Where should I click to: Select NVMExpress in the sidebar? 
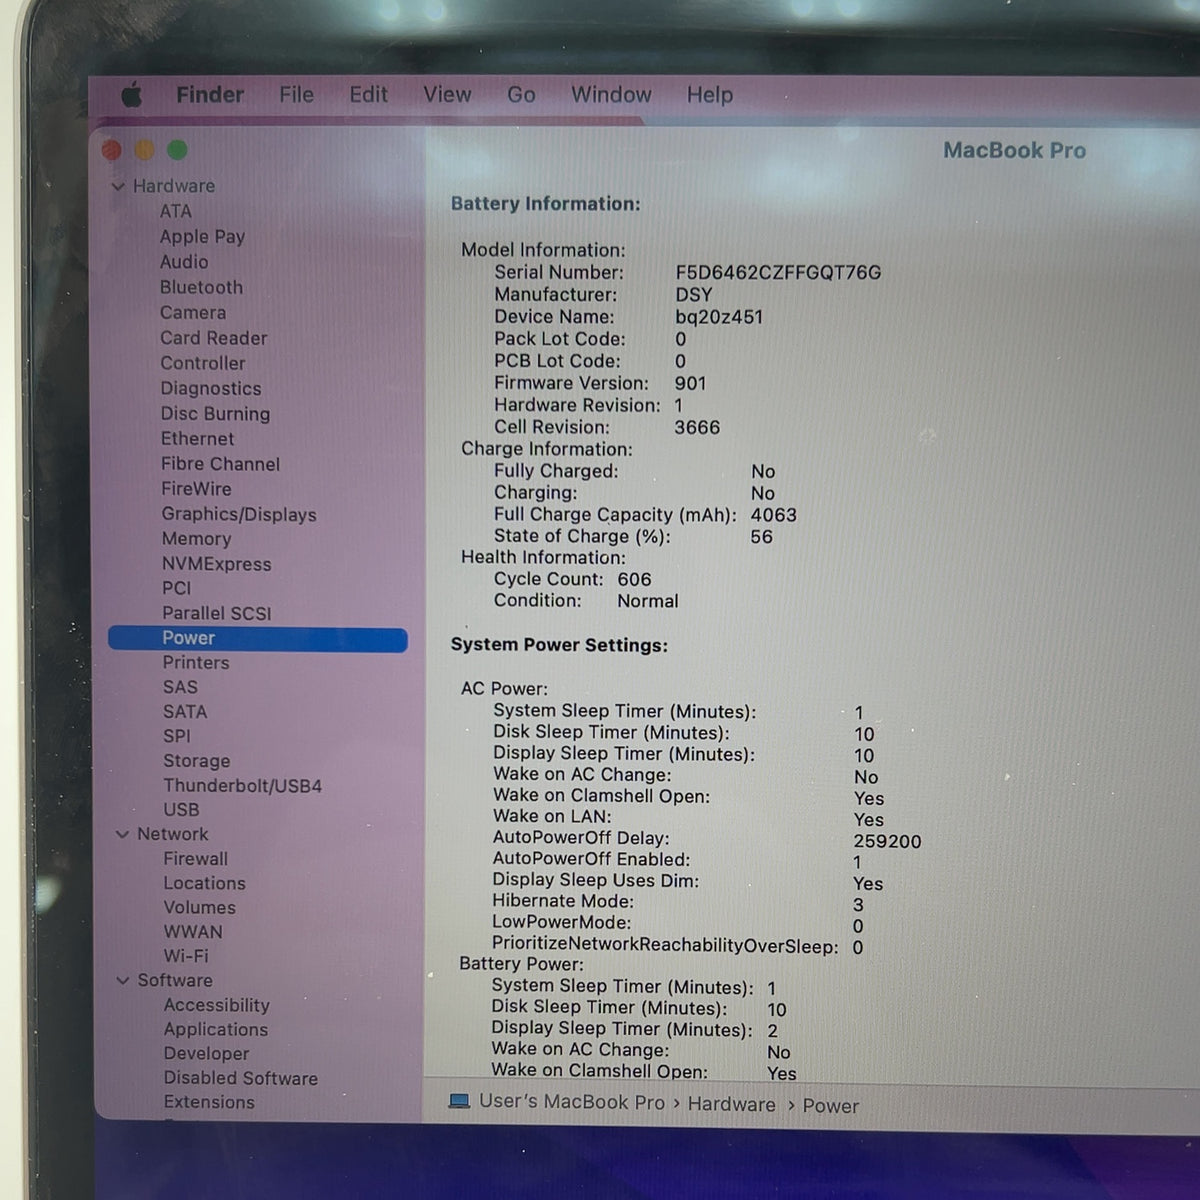pyautogui.click(x=217, y=564)
